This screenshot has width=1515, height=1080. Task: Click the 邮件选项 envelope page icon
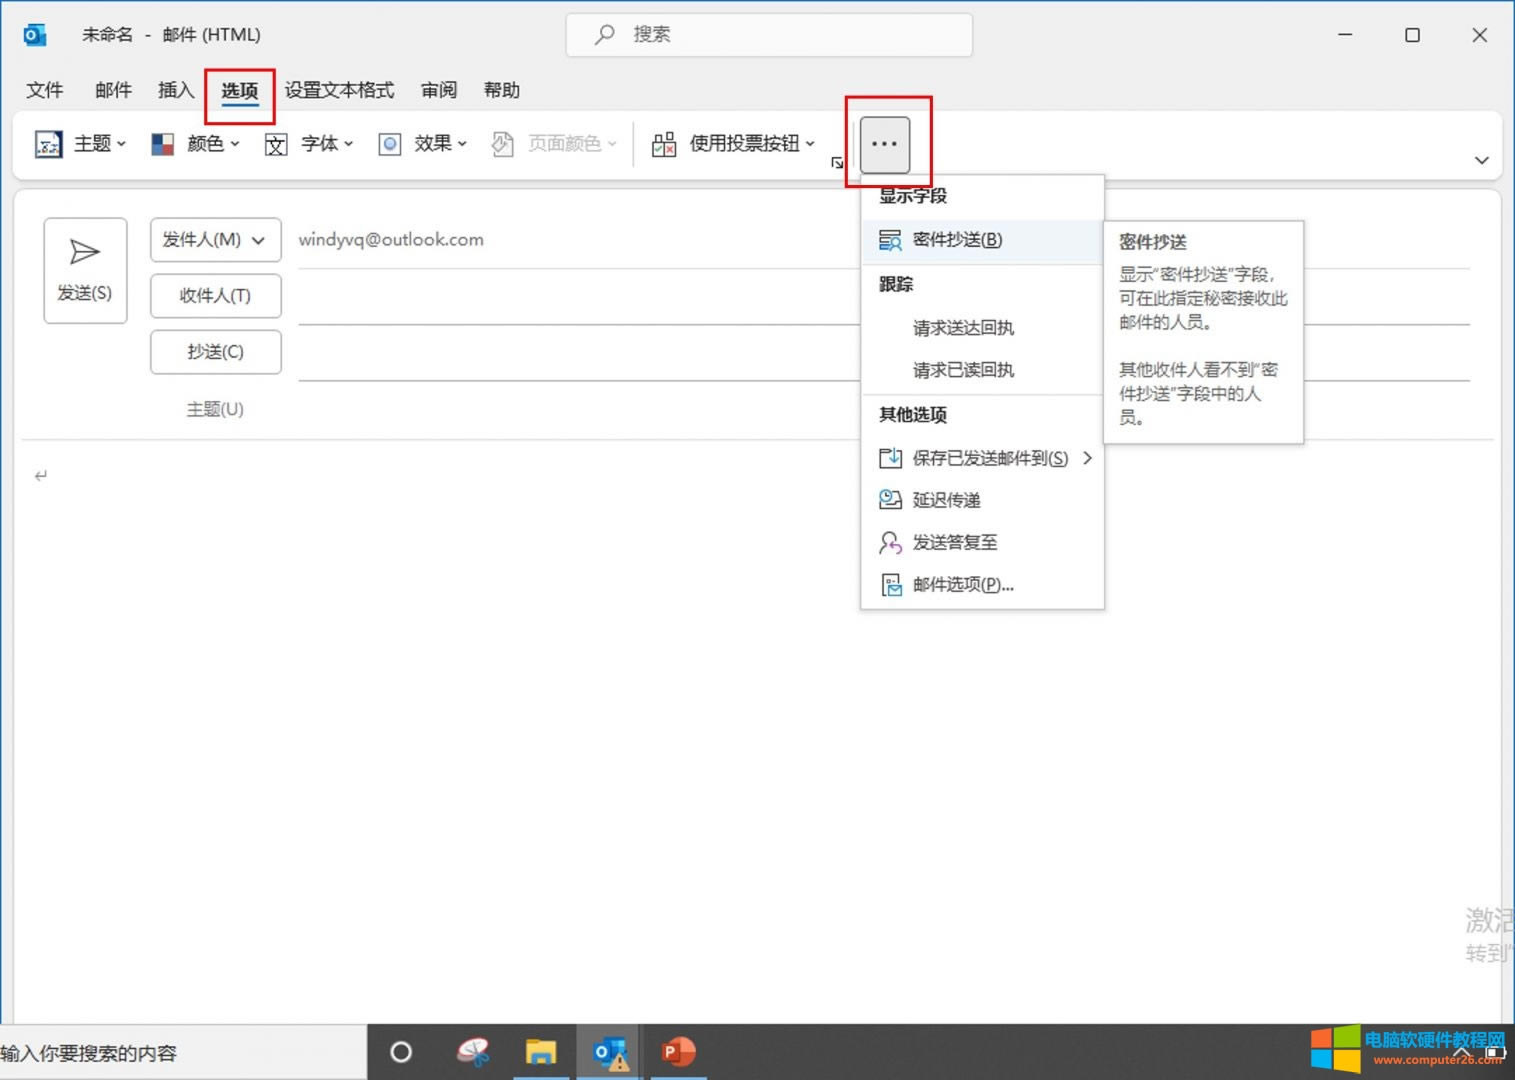coord(890,584)
